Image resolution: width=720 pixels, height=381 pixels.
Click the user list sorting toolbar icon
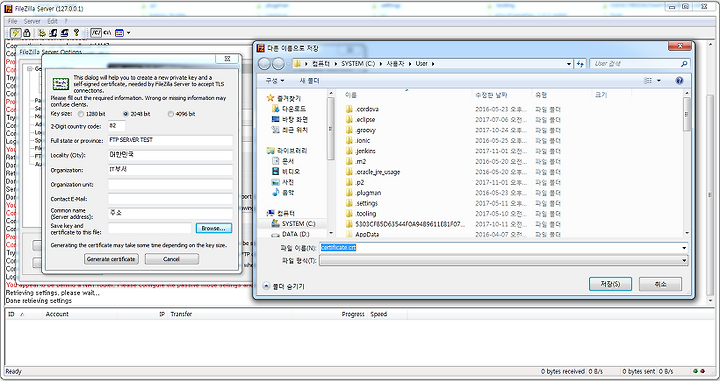[119, 33]
